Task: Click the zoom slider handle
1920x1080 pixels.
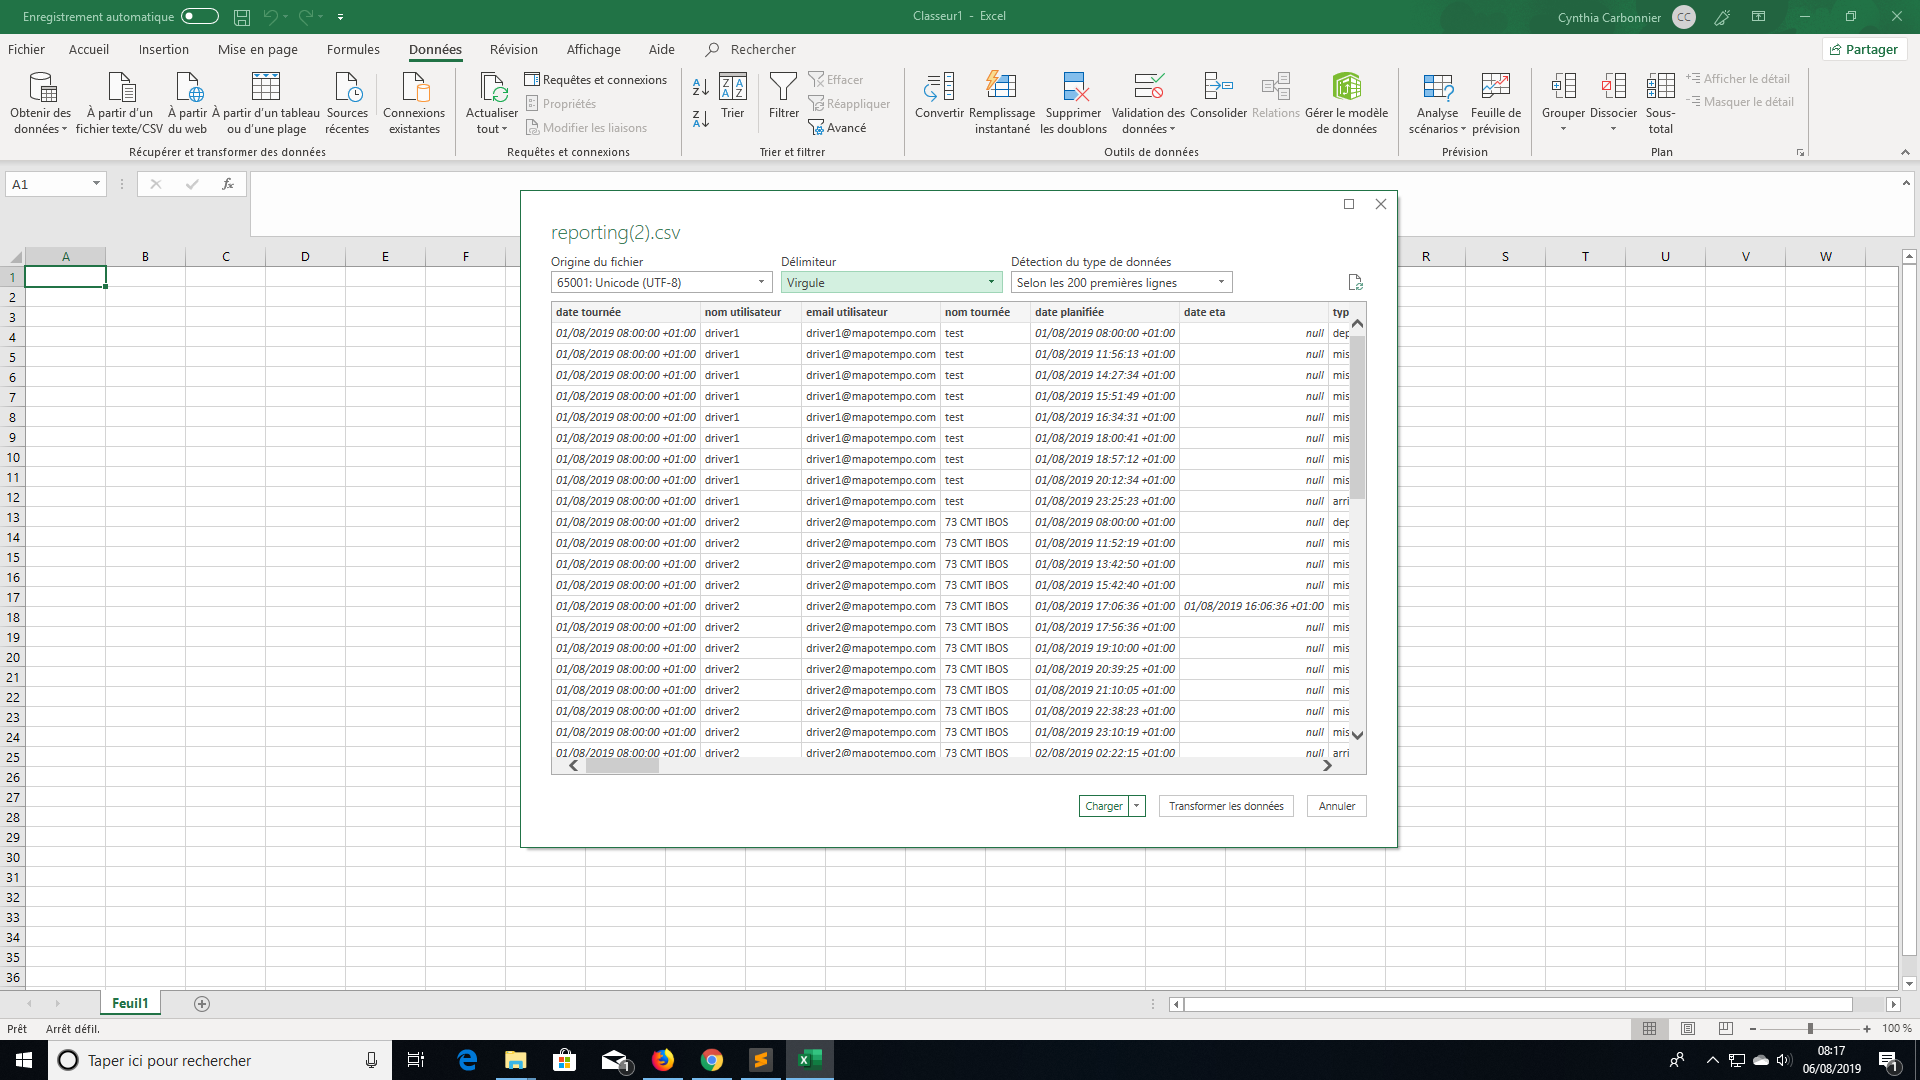Action: tap(1810, 1028)
